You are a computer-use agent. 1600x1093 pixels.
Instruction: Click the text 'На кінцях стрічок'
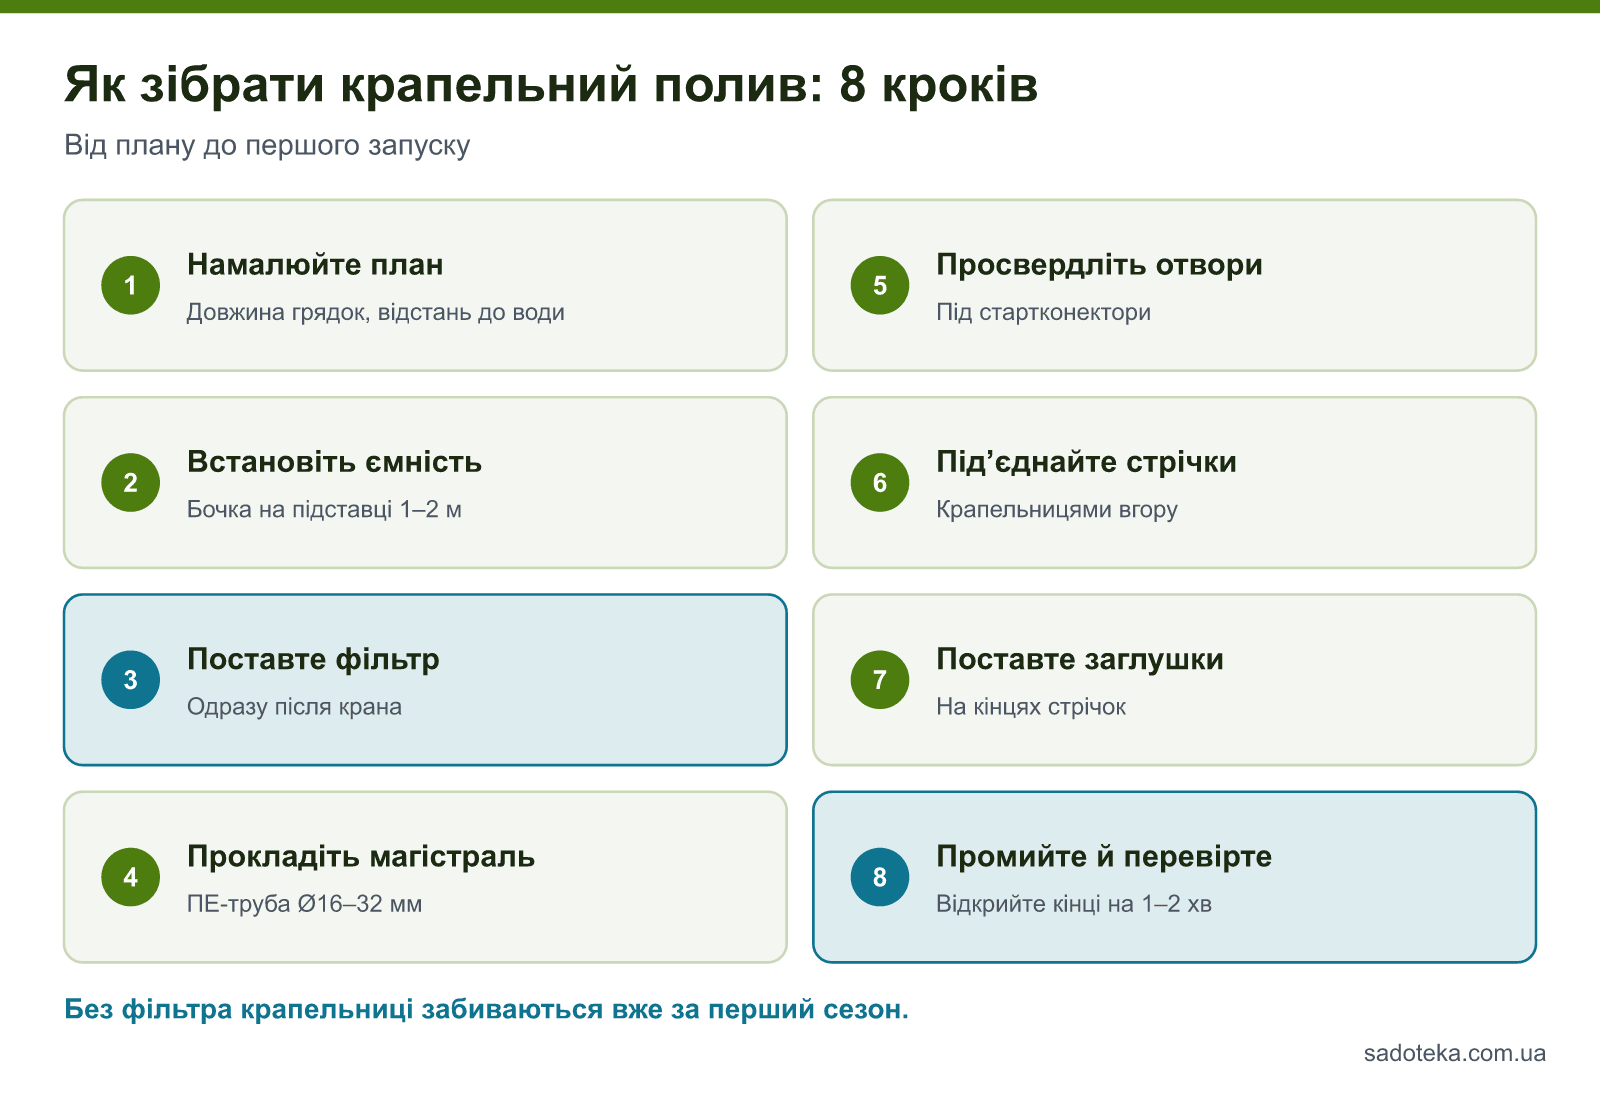pyautogui.click(x=1031, y=707)
